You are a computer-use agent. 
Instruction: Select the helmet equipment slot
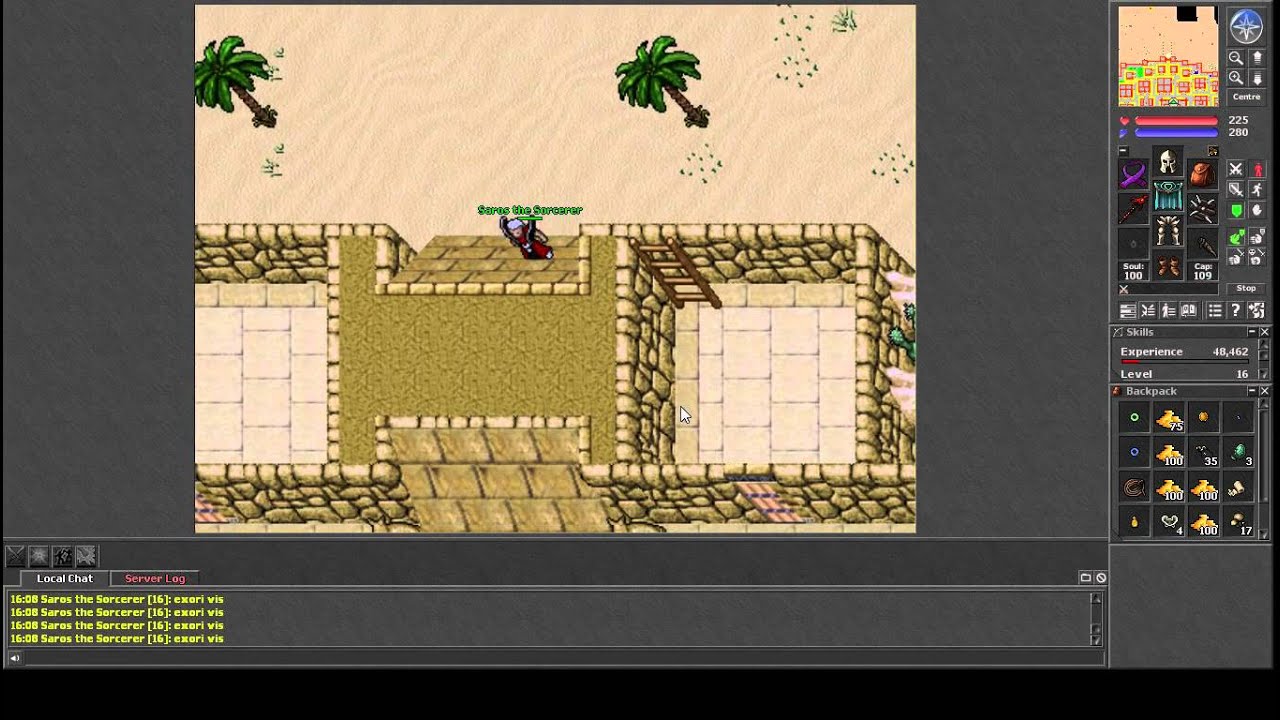(1168, 161)
